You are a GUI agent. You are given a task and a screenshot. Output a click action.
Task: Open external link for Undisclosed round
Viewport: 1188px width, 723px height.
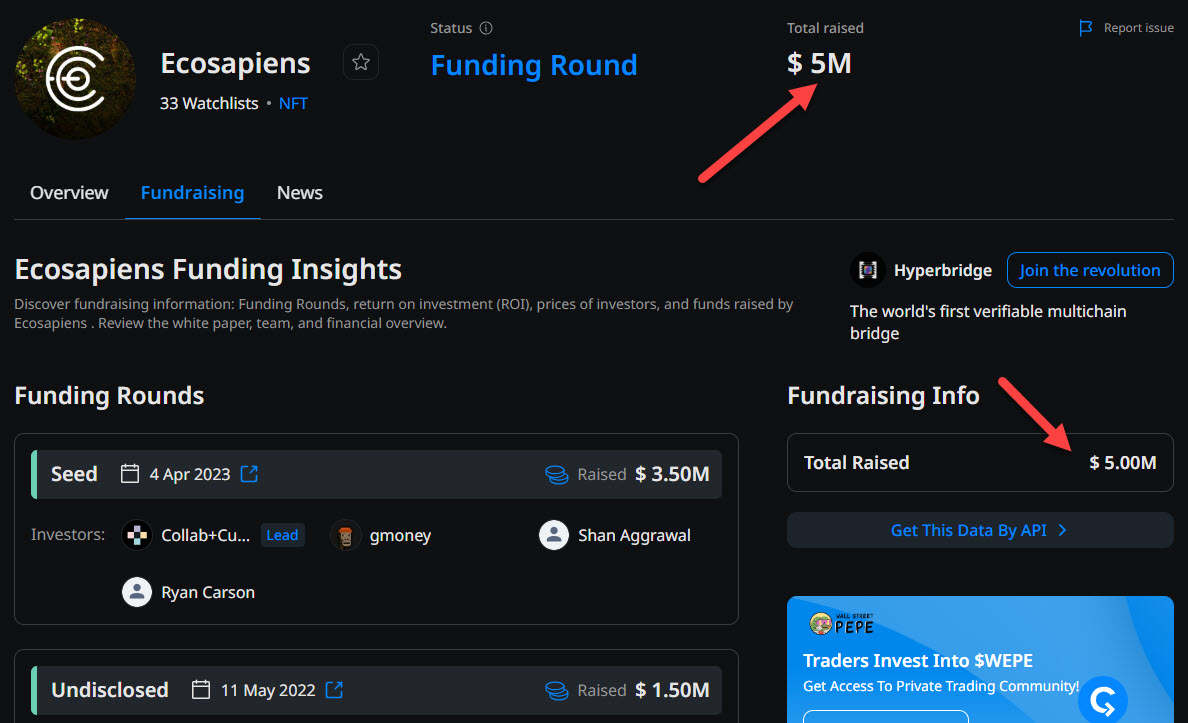pyautogui.click(x=334, y=690)
